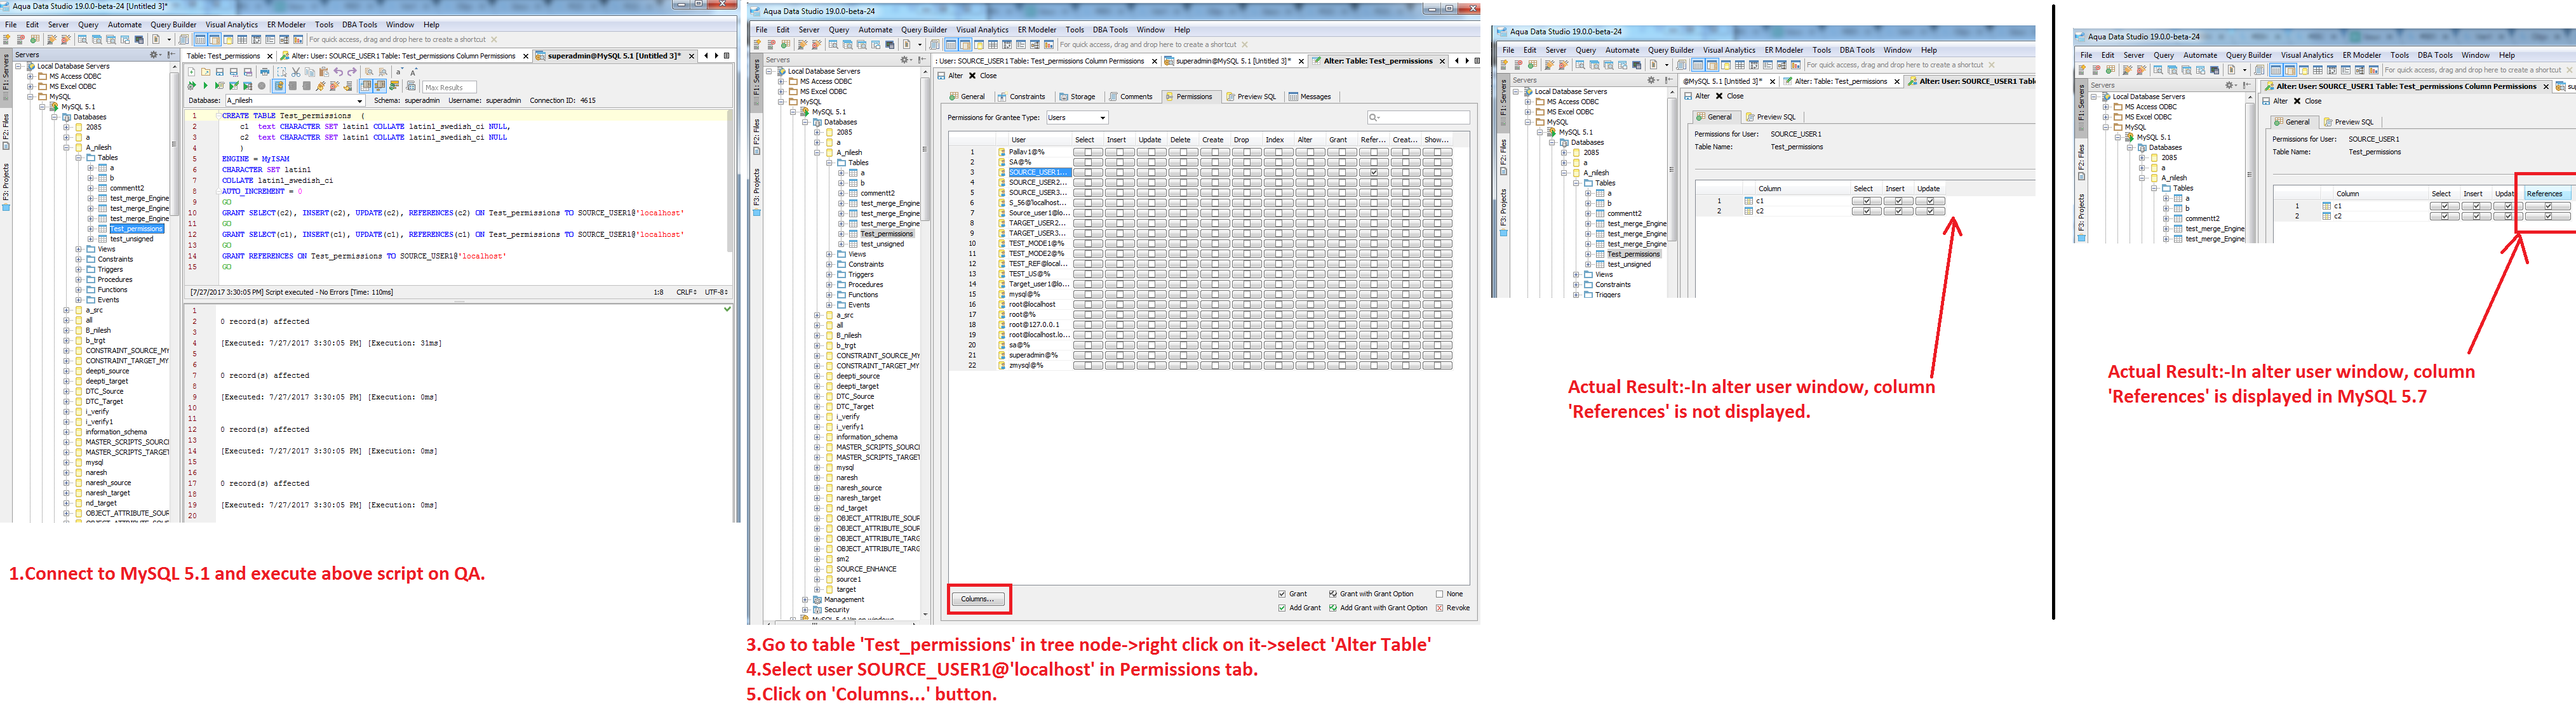Click the X Close icon in the Alter Table window
This screenshot has height=715, width=2576.
click(972, 76)
